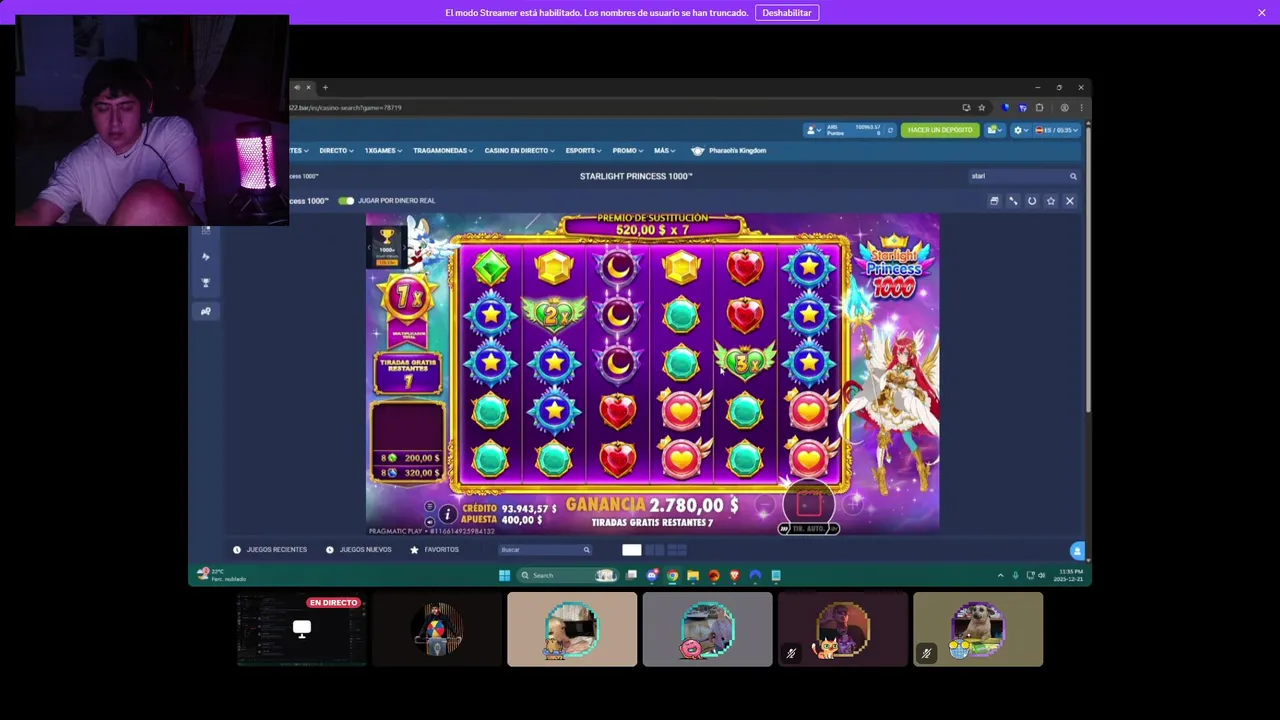Stop the spin with the red button
1280x720 pixels.
[809, 504]
